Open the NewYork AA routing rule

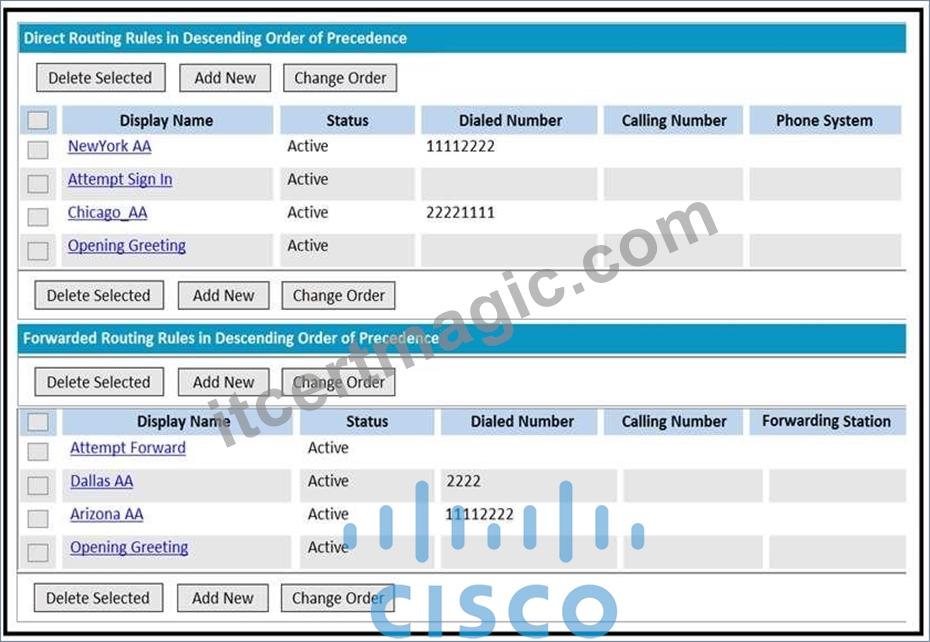pyautogui.click(x=110, y=146)
